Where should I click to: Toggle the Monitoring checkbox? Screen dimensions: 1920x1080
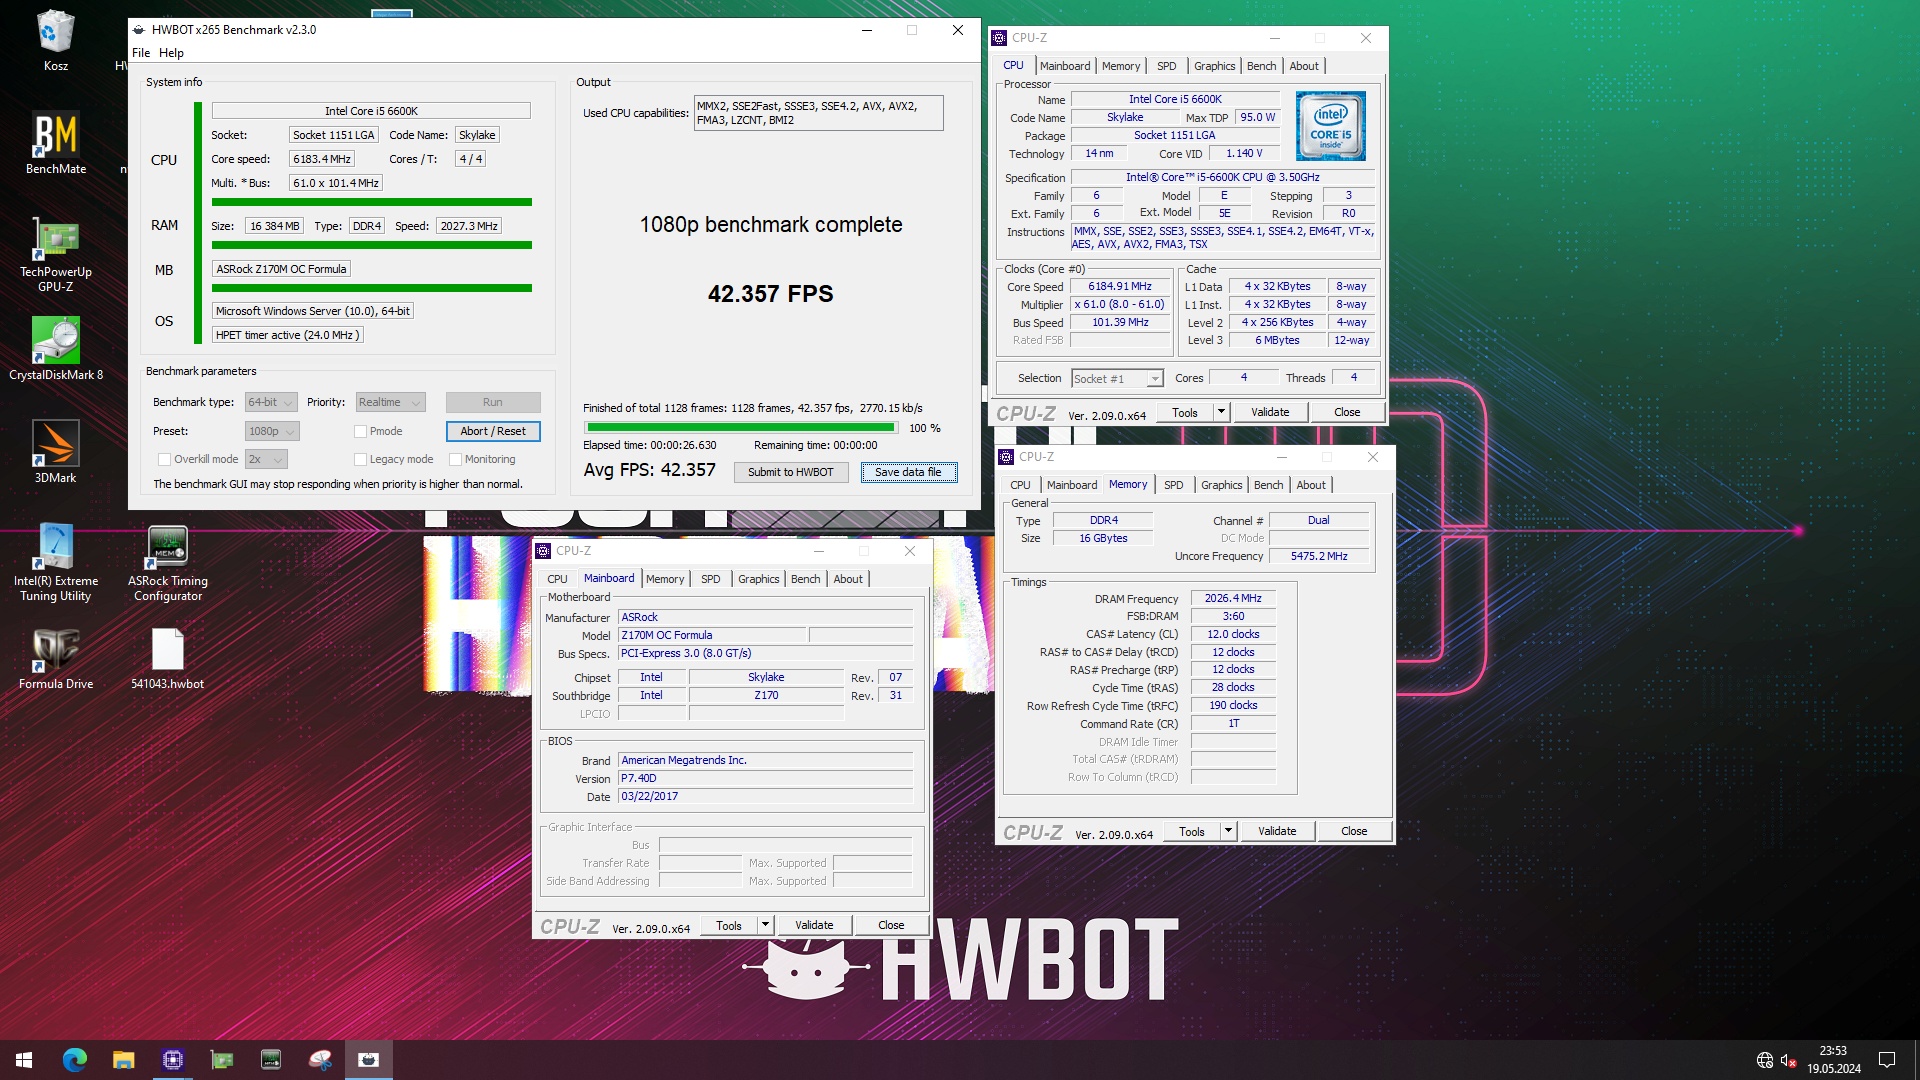(x=455, y=459)
